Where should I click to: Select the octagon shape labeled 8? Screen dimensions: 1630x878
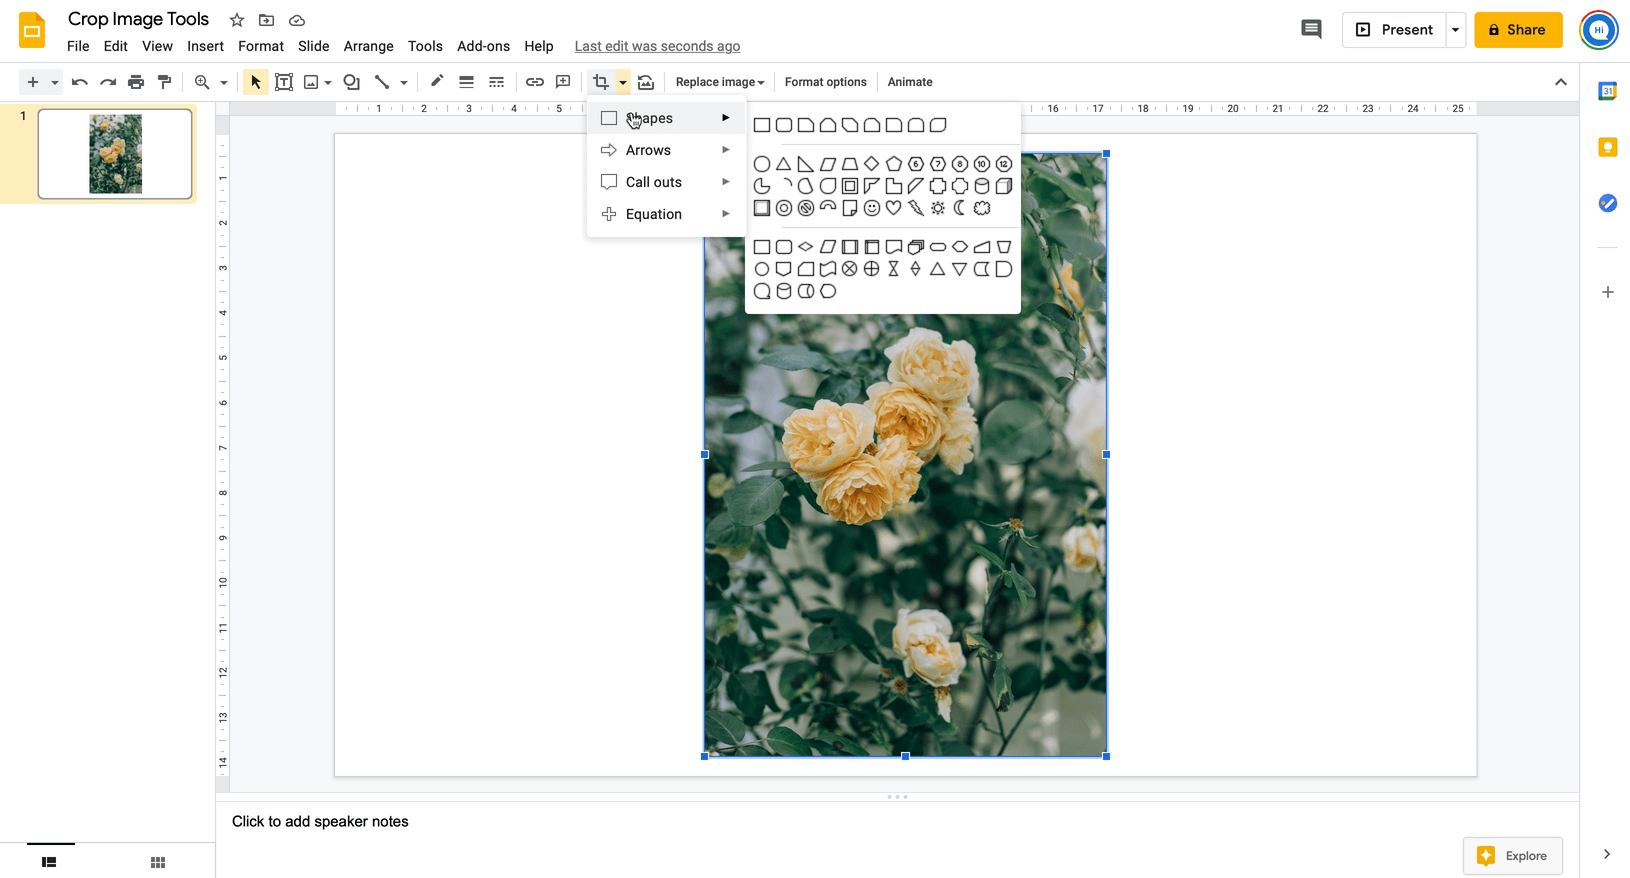(x=960, y=164)
